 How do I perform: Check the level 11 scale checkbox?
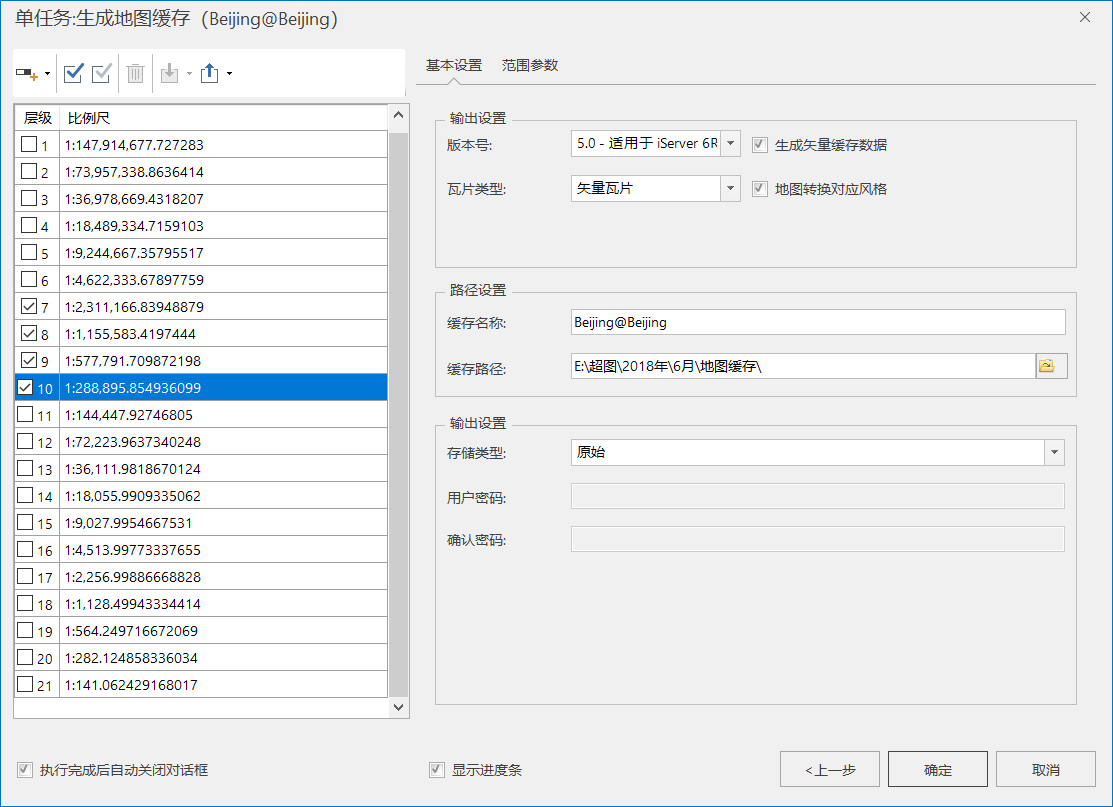(x=27, y=415)
